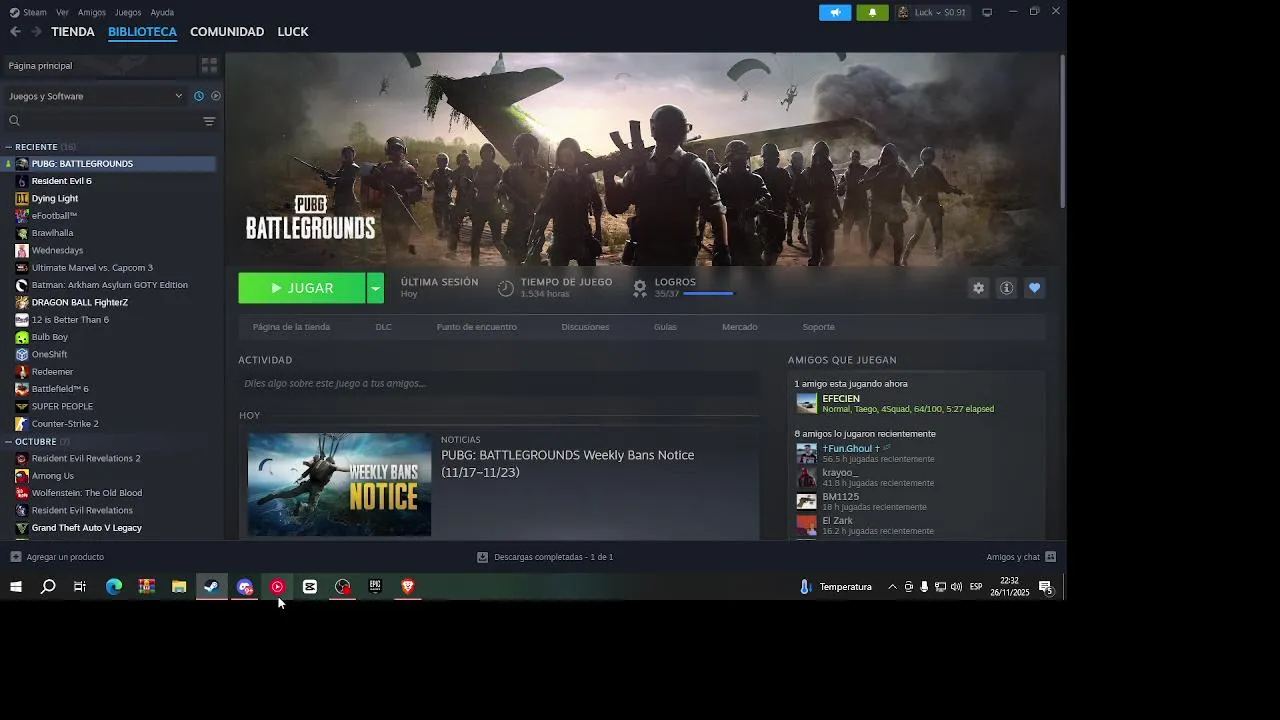
Task: Open Windows taskbar search
Action: (48, 587)
